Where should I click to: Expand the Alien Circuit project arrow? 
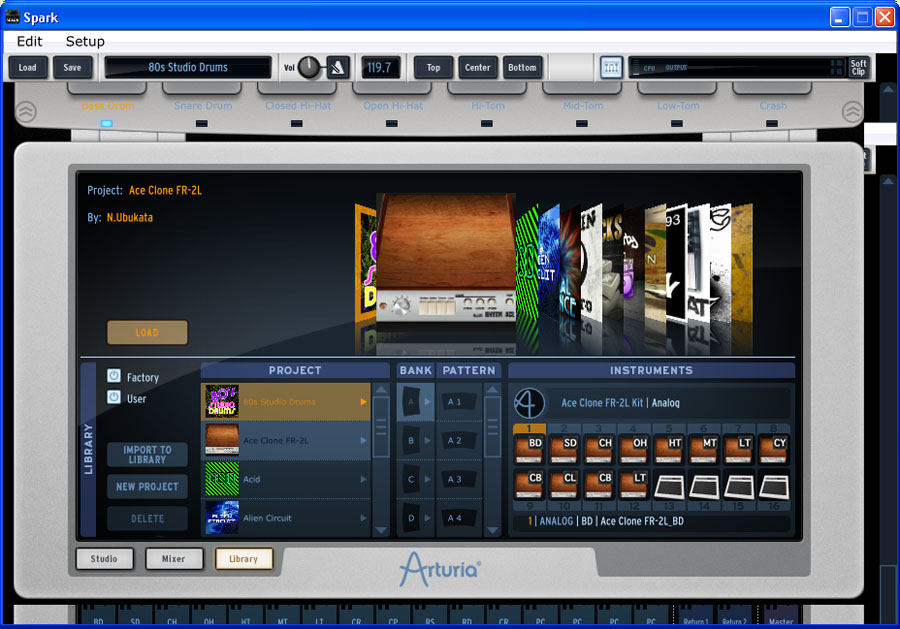tap(363, 518)
